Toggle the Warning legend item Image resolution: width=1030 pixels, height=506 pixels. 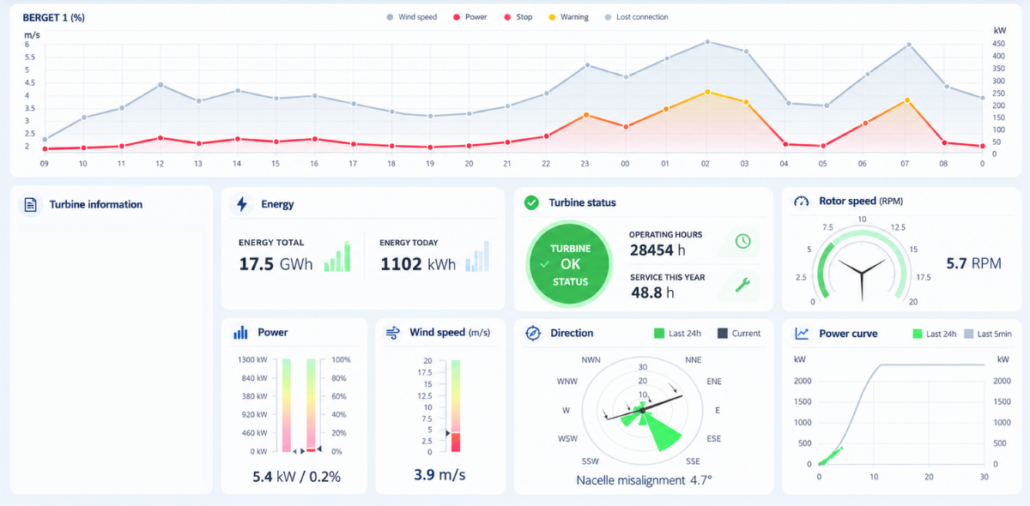click(x=568, y=17)
